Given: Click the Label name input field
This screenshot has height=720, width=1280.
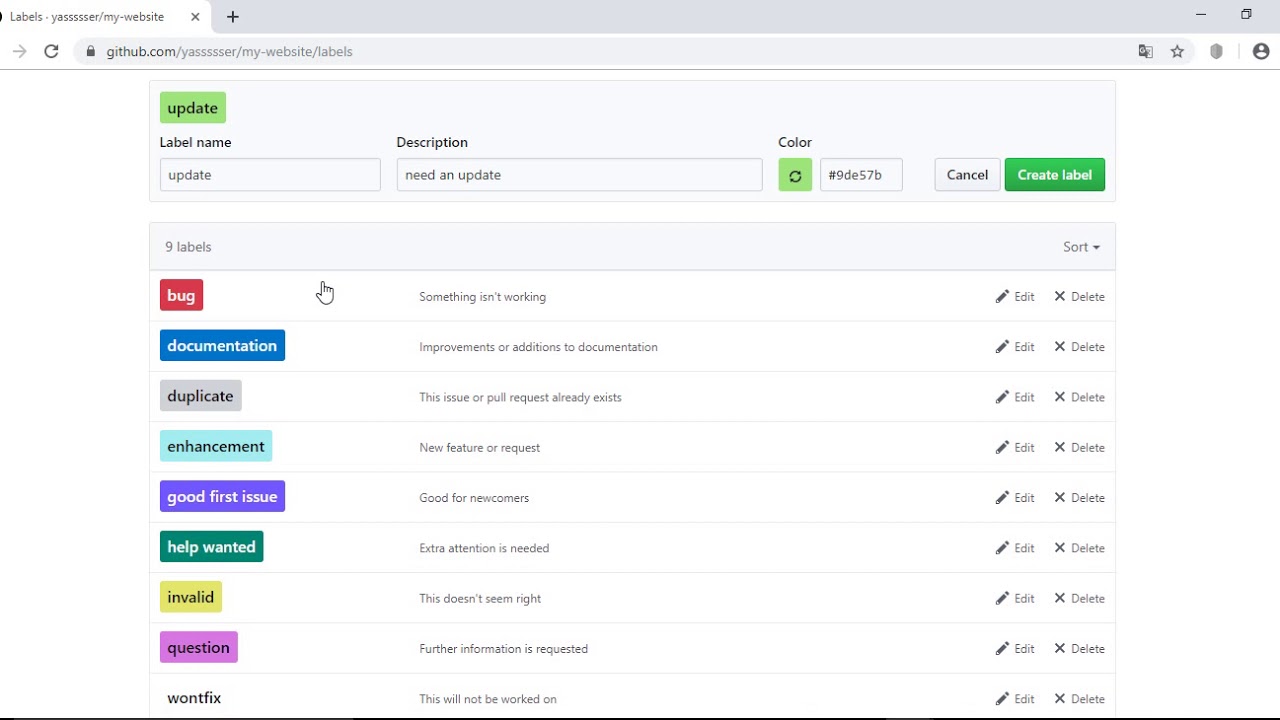Looking at the screenshot, I should coord(270,175).
